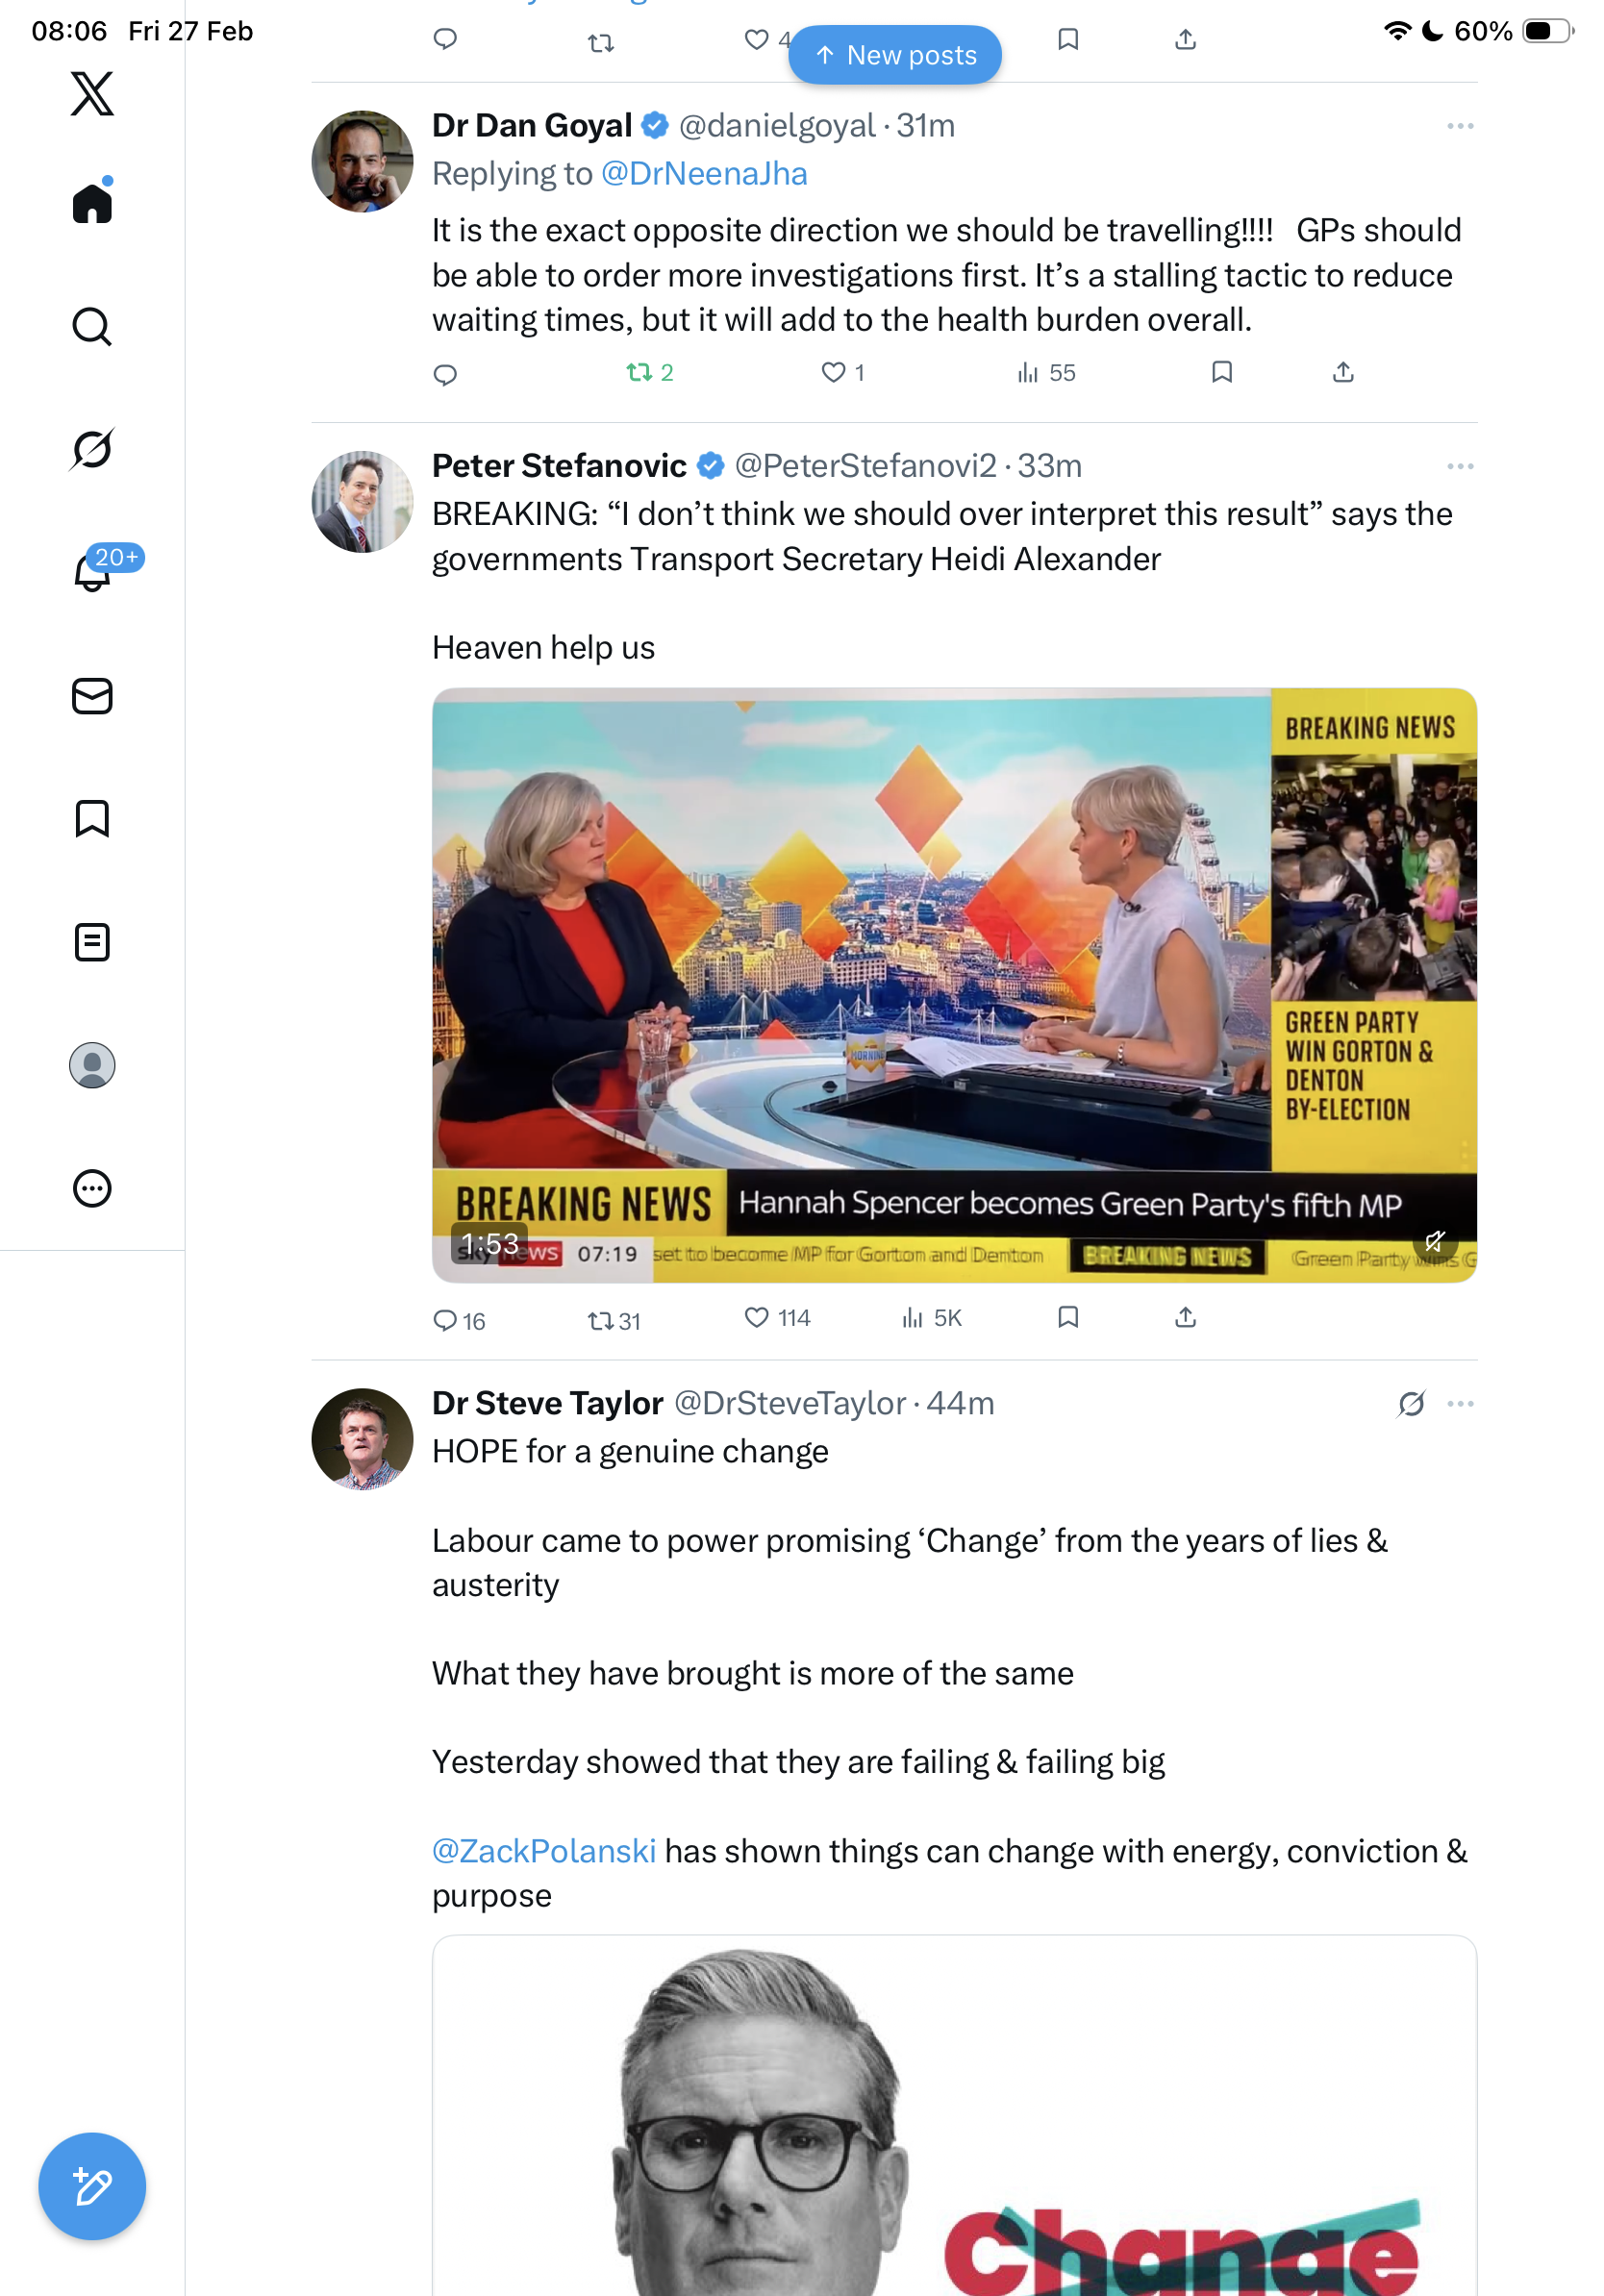Unmute the Sky News video
Screen dimensions: 1604x2296
[x=1435, y=1242]
